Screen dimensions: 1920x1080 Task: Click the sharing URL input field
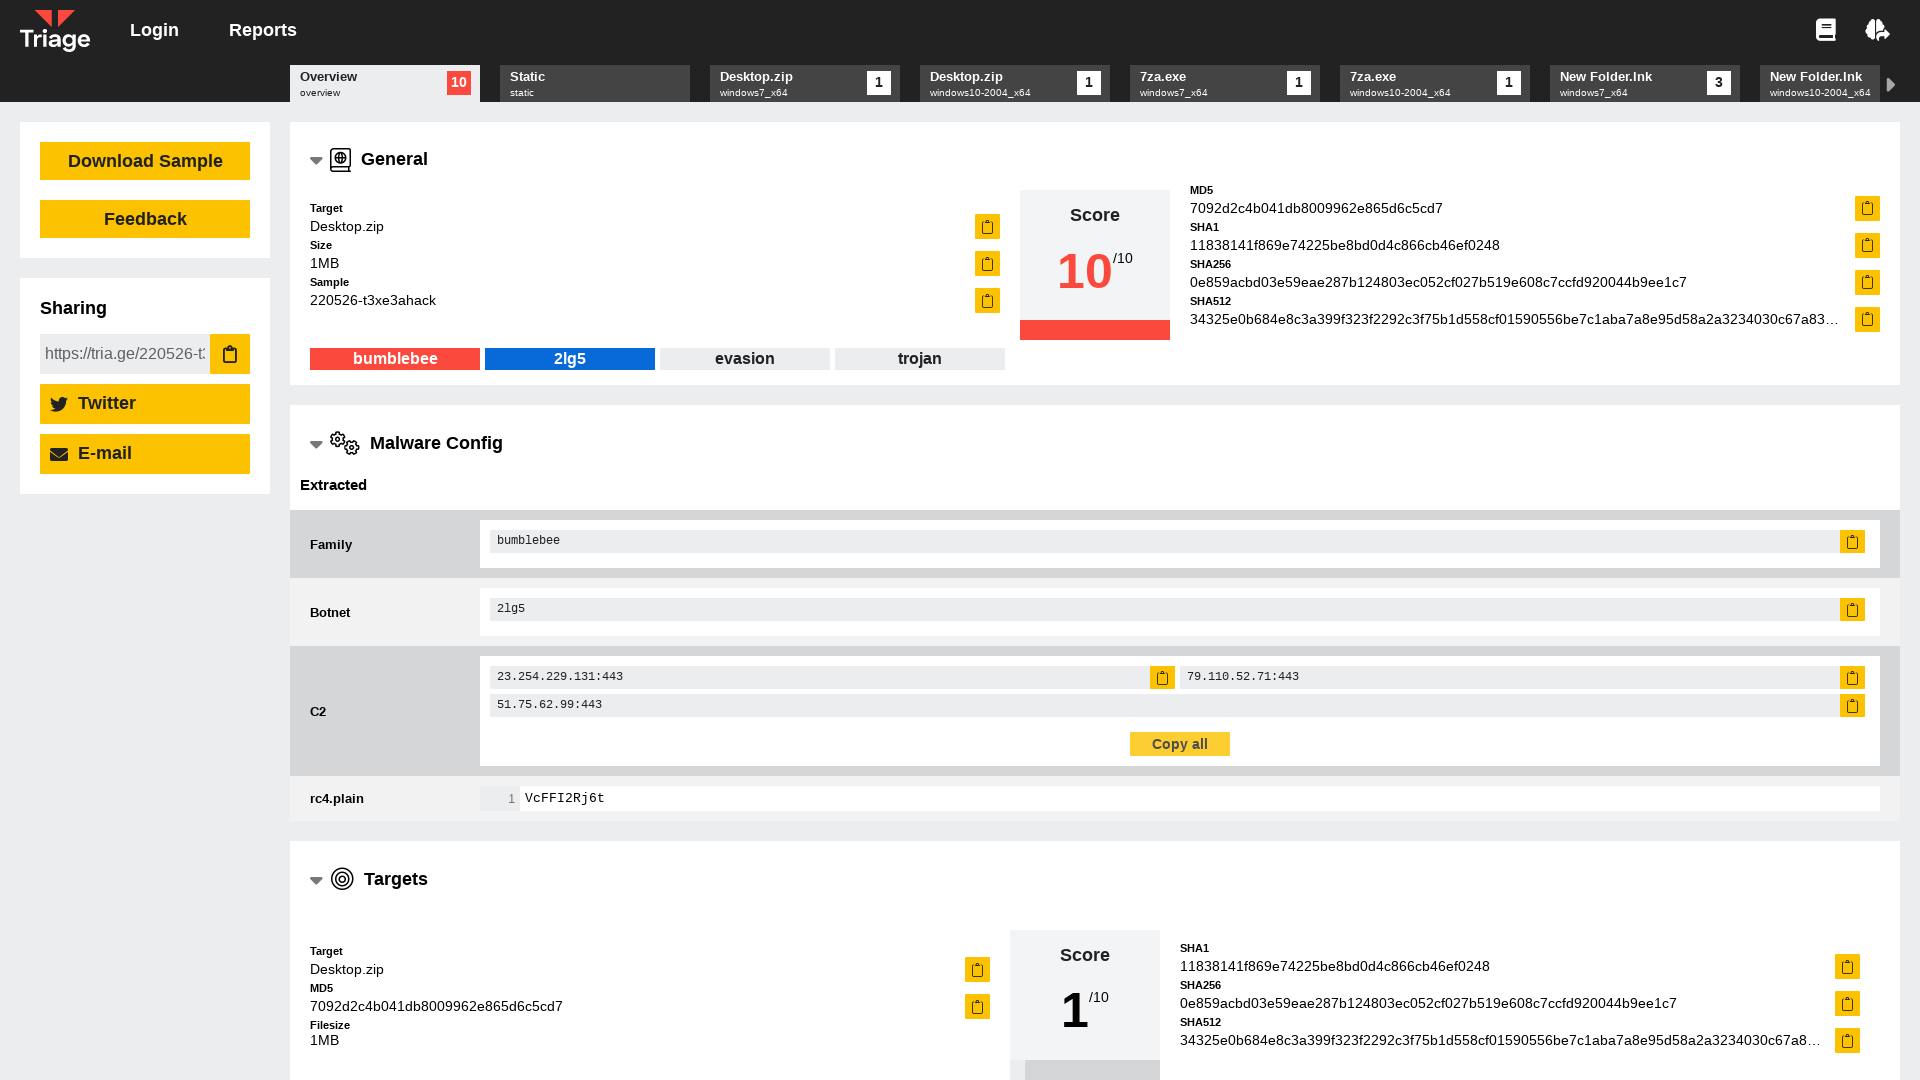point(125,354)
